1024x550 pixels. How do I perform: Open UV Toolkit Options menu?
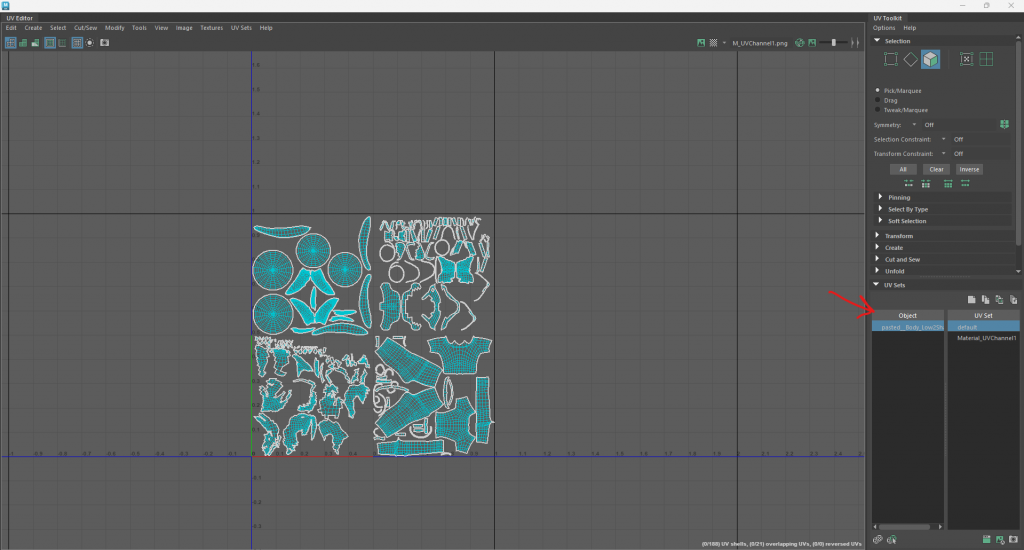pos(884,28)
